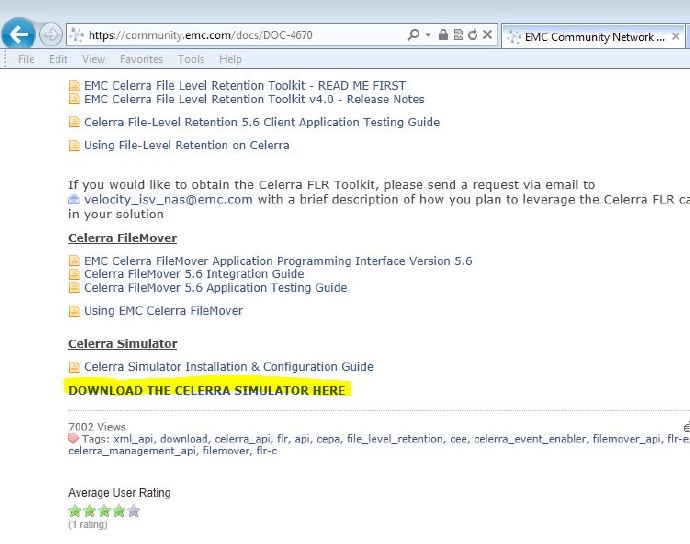Refresh the page with reload icon

click(473, 34)
